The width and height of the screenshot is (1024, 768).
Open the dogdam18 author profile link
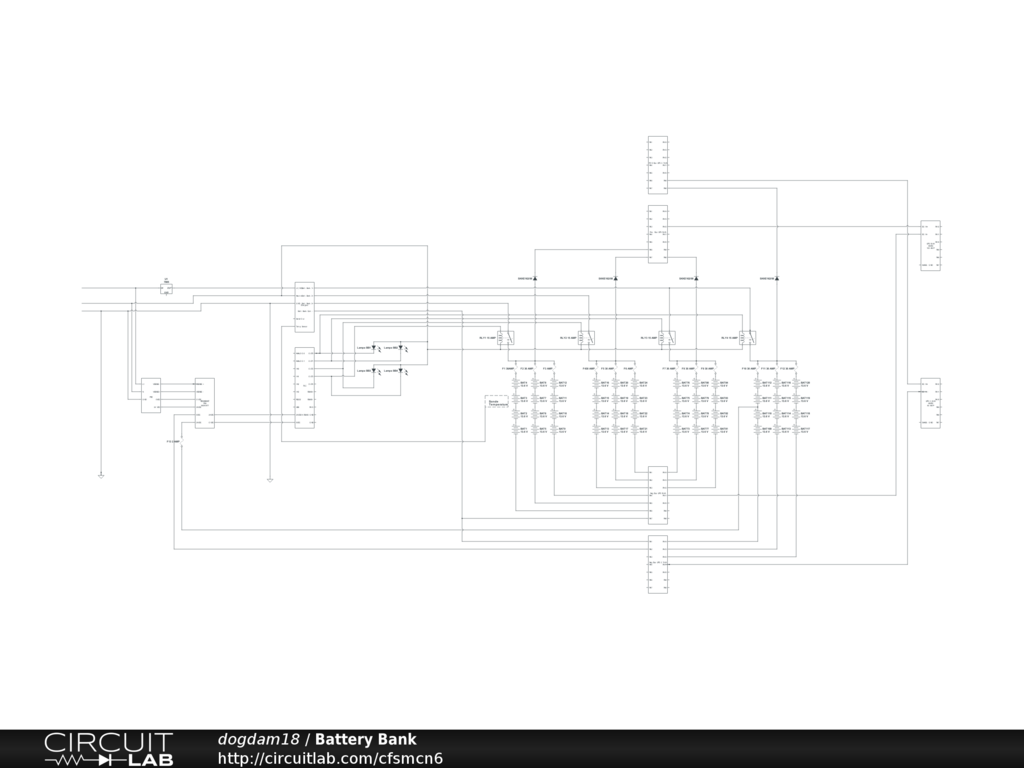pyautogui.click(x=258, y=740)
